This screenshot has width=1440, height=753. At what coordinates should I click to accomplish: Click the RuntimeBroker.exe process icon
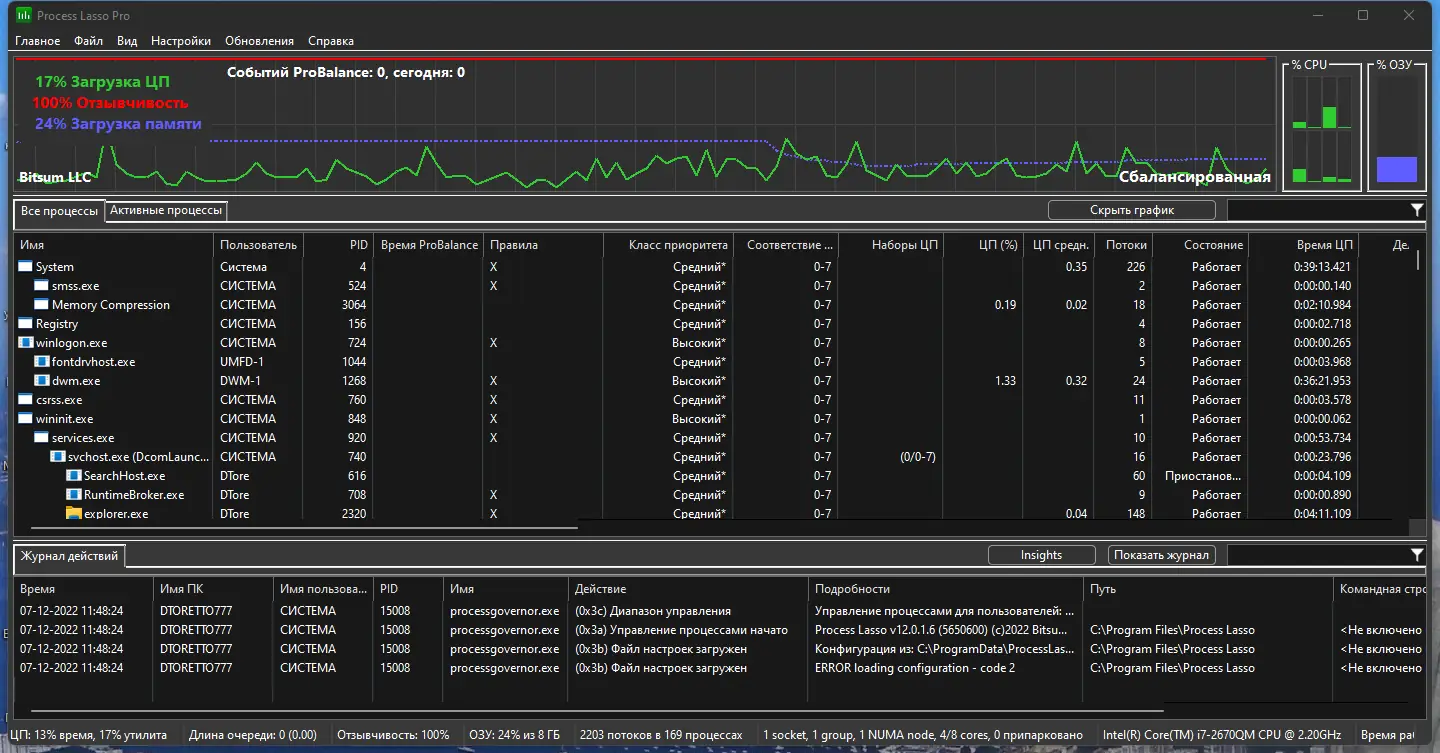tap(74, 495)
